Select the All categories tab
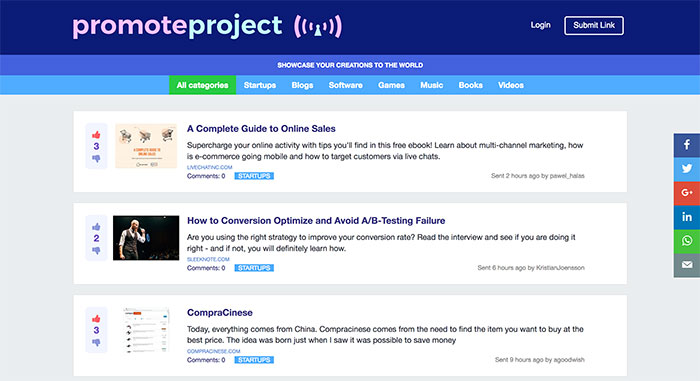This screenshot has height=381, width=700. coord(202,85)
